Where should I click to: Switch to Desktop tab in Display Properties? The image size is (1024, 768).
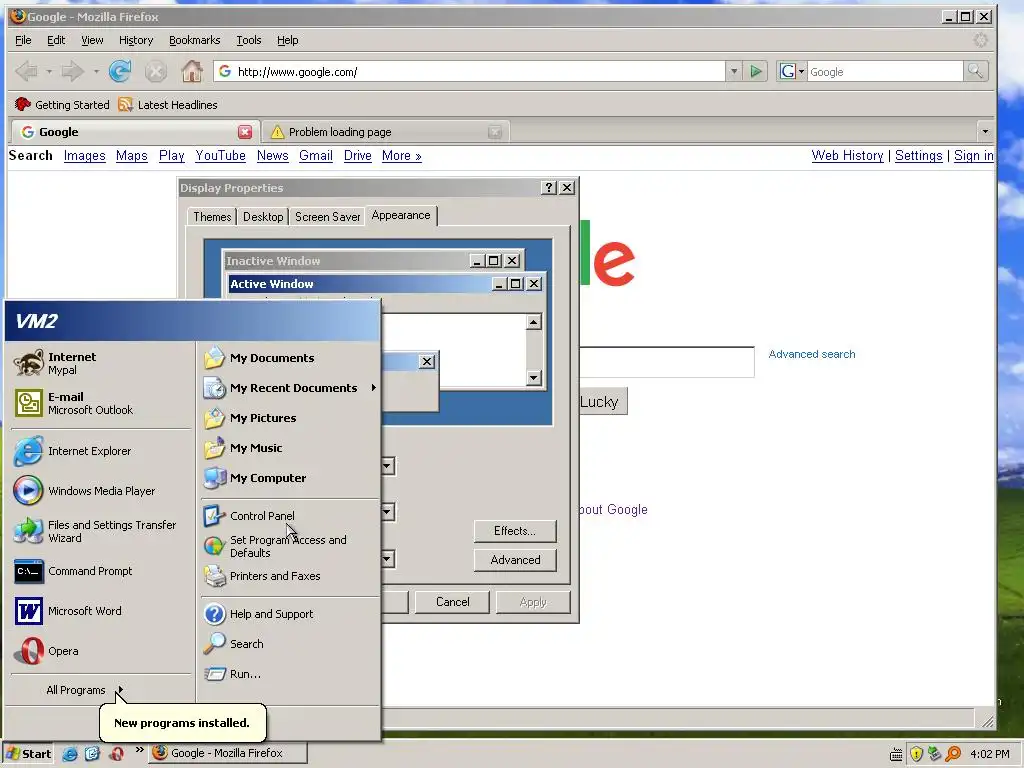(x=263, y=217)
